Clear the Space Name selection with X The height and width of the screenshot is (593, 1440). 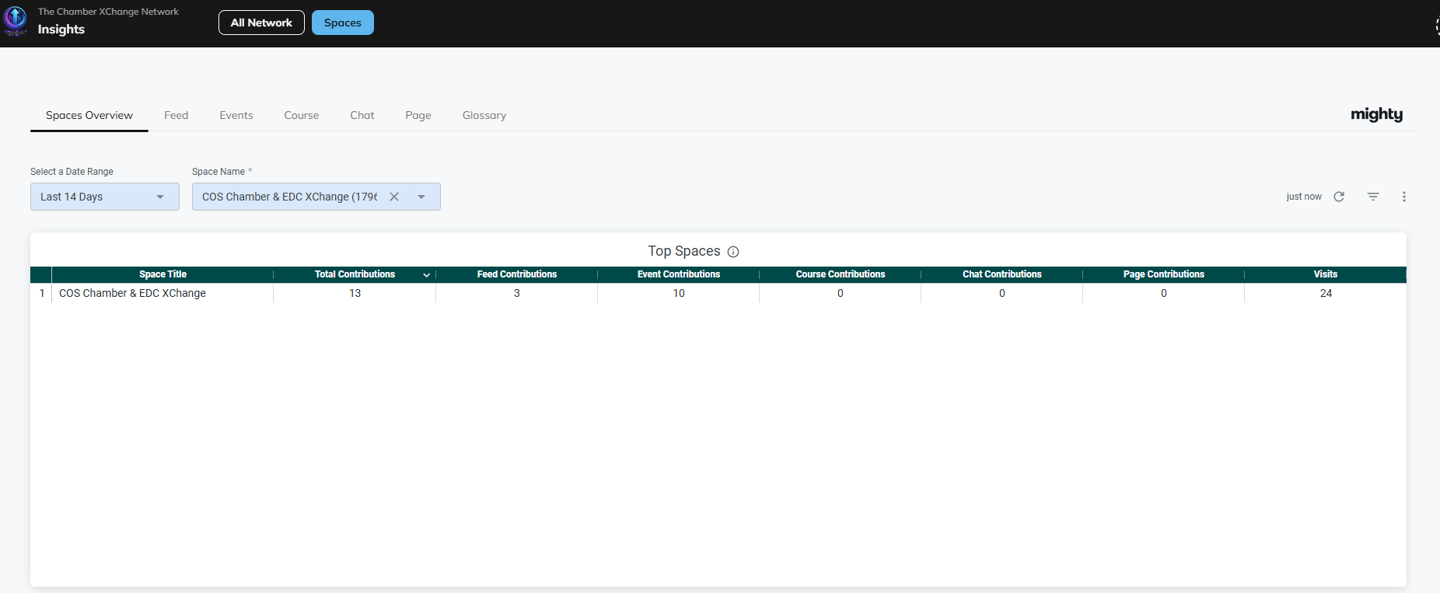tap(394, 197)
